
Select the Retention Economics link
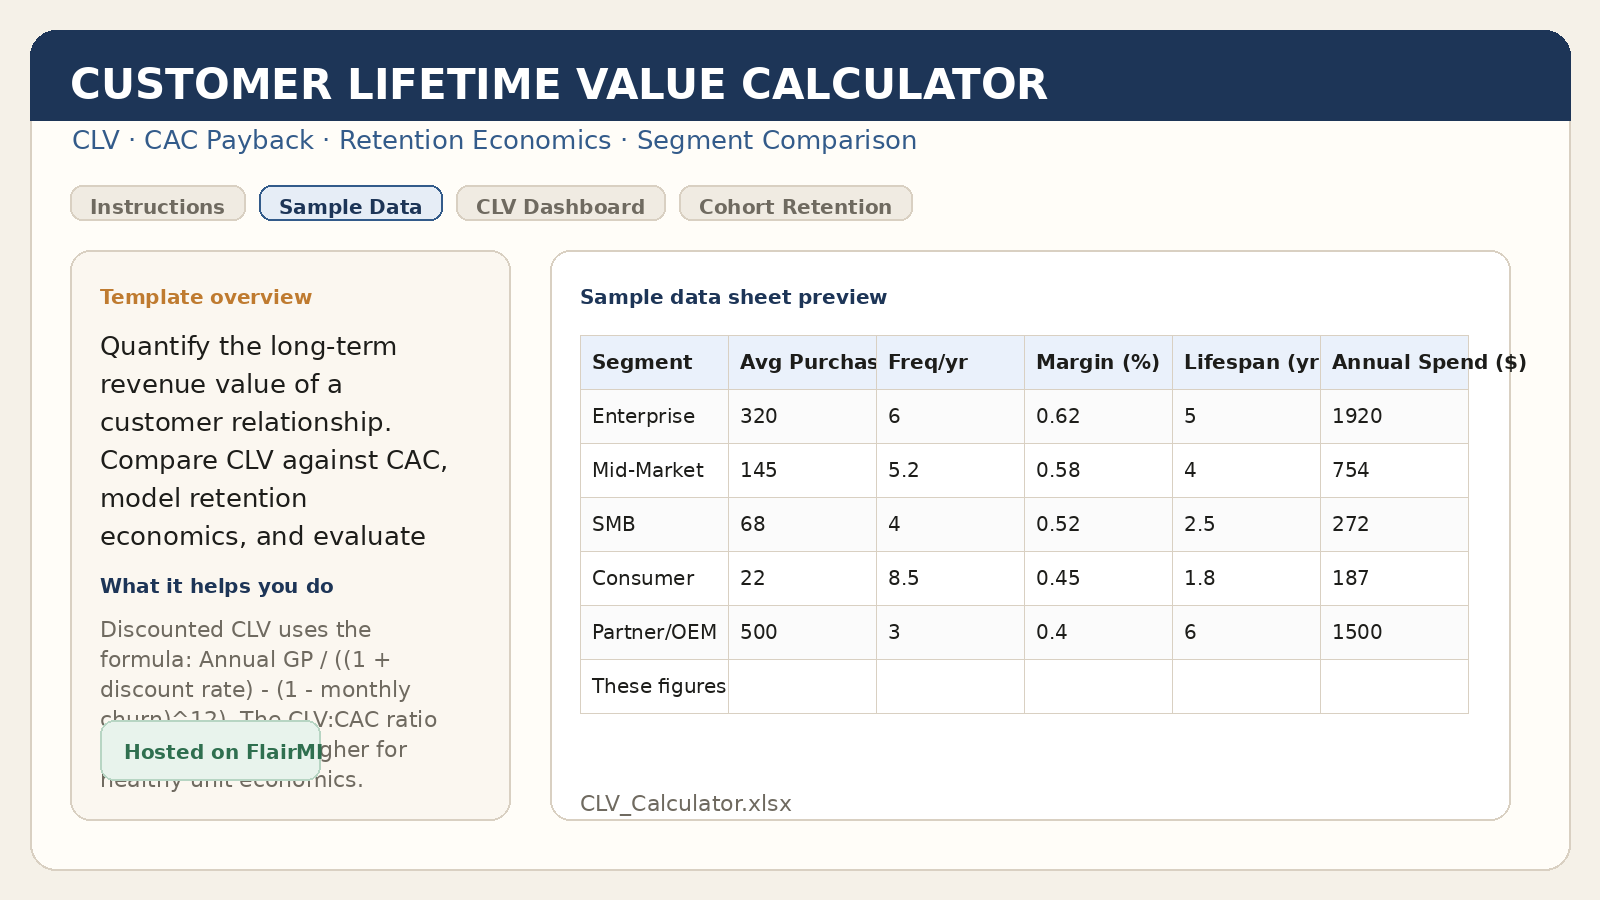(476, 140)
